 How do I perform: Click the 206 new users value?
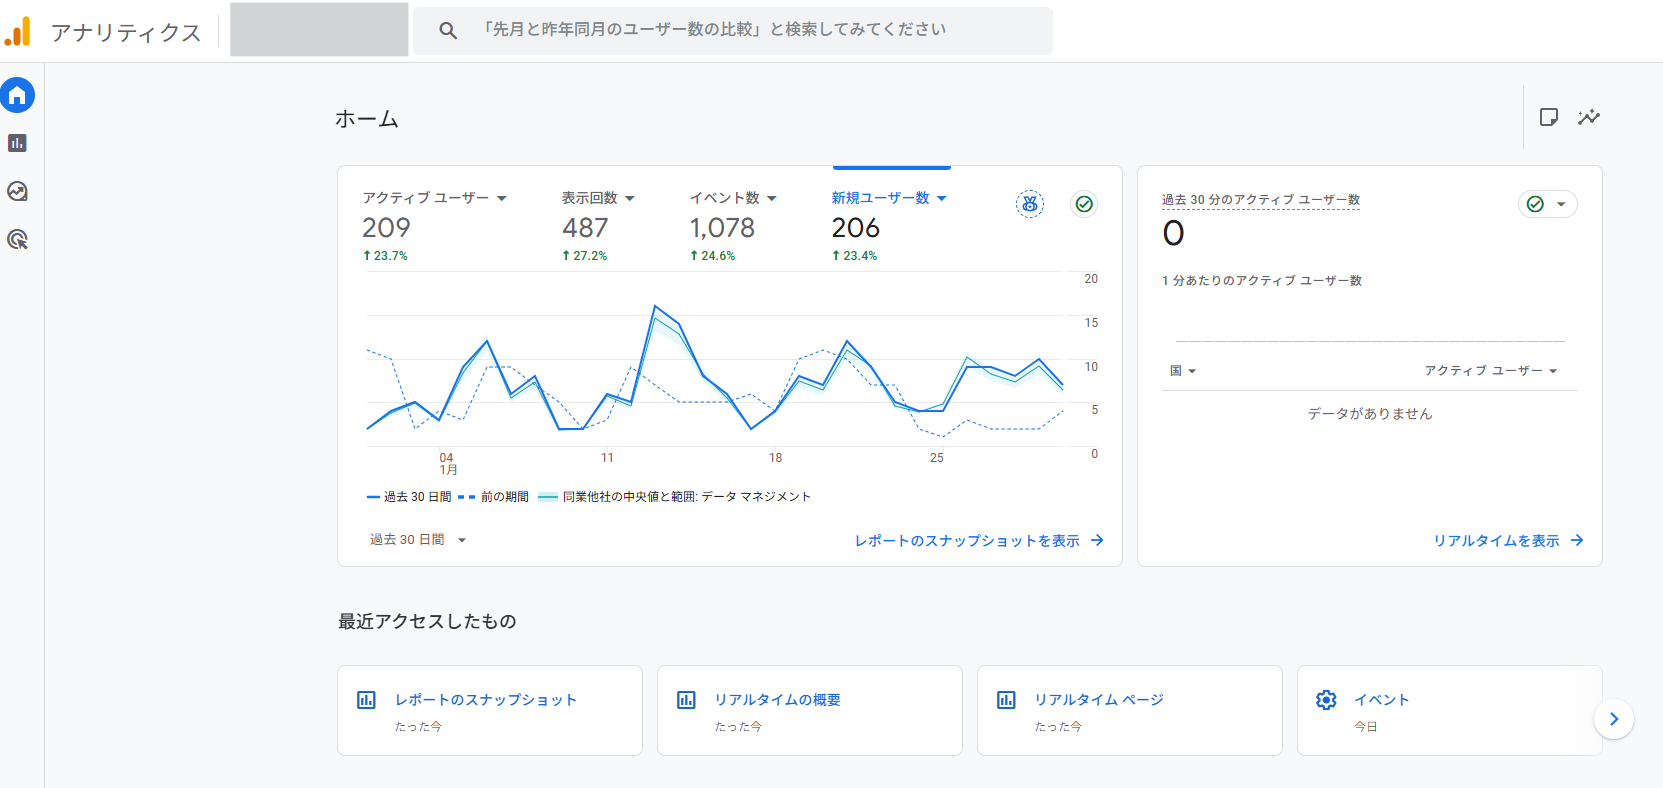pyautogui.click(x=856, y=228)
